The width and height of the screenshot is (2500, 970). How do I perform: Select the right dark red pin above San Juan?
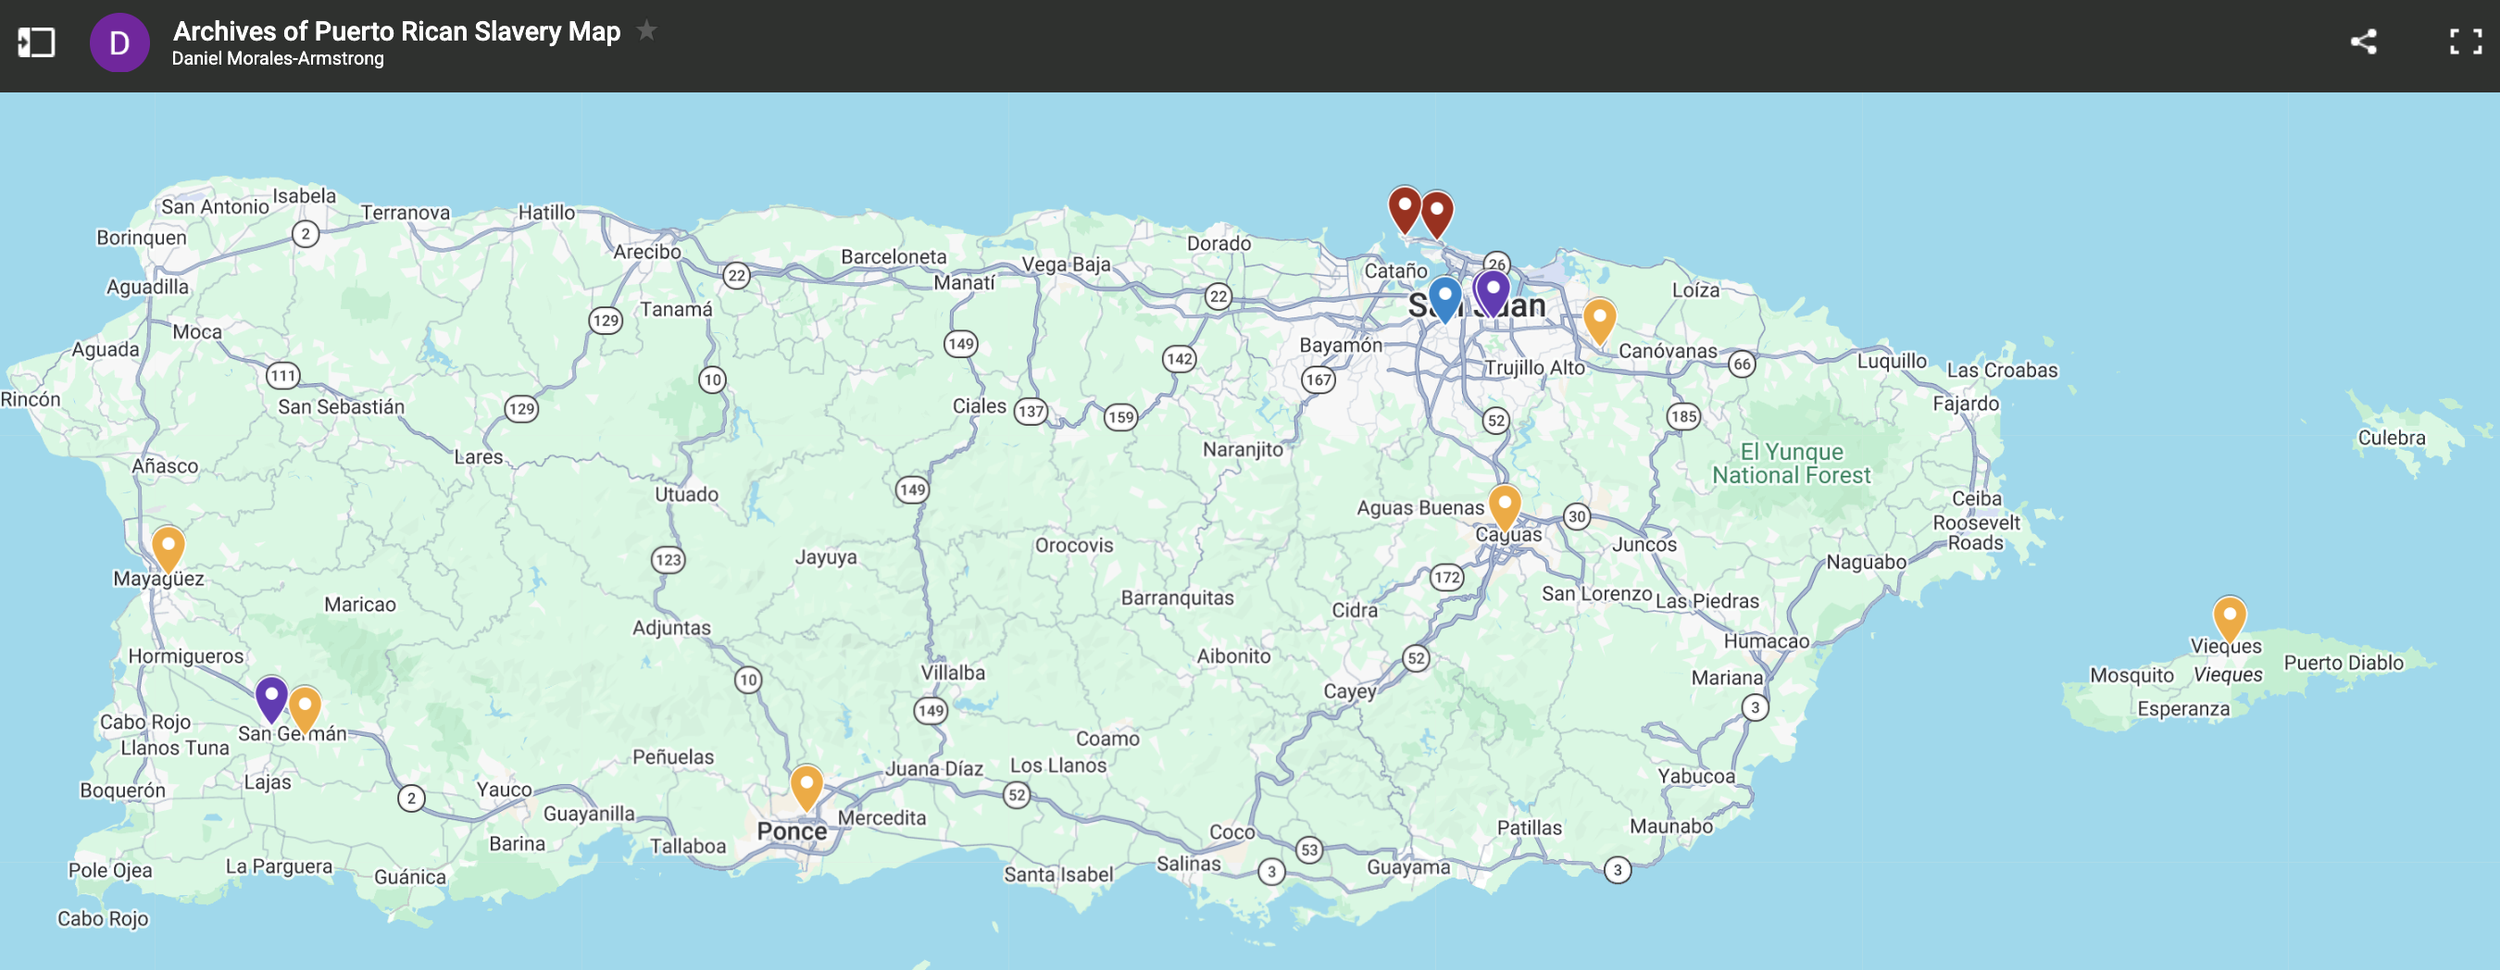point(1437,214)
